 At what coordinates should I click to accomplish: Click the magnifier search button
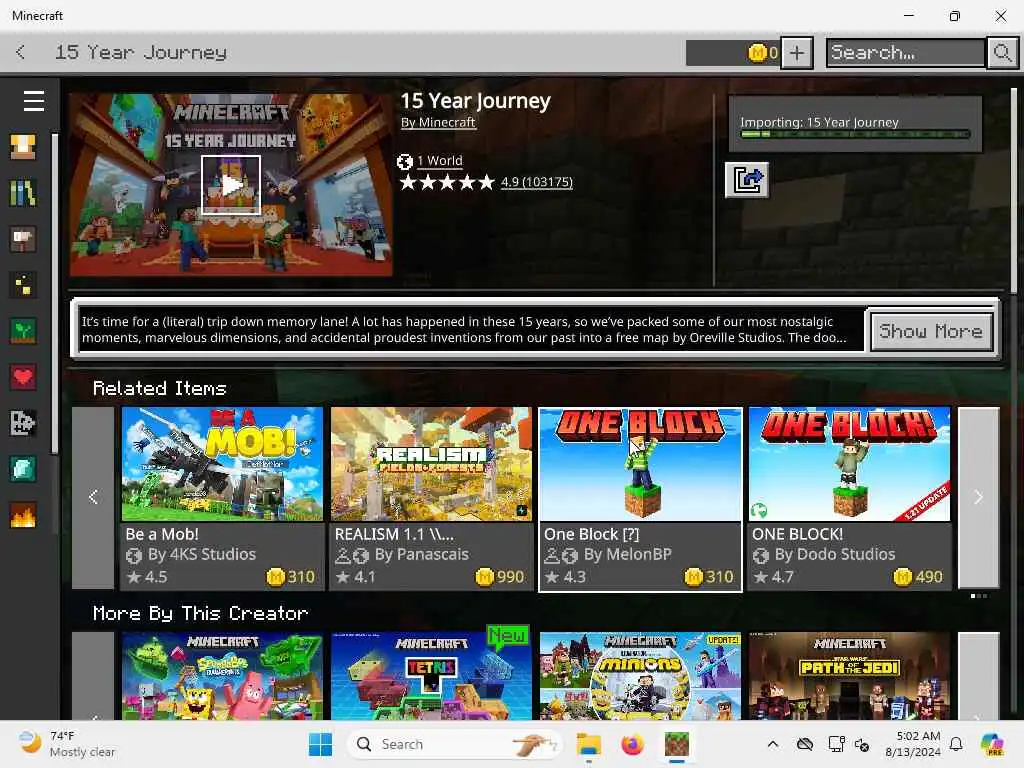(x=1002, y=52)
